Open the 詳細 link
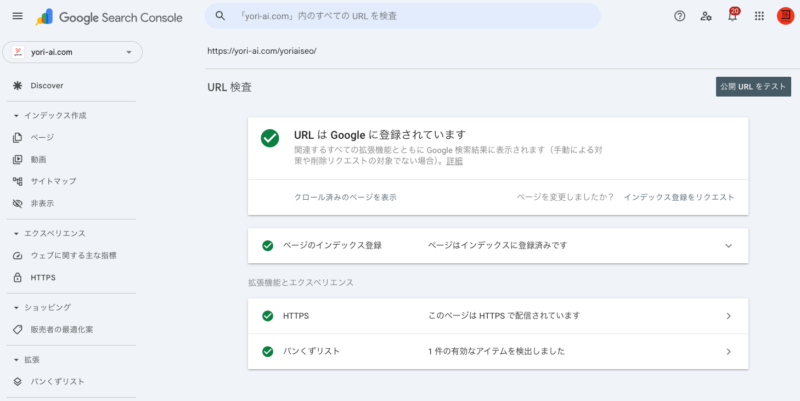 pos(455,161)
